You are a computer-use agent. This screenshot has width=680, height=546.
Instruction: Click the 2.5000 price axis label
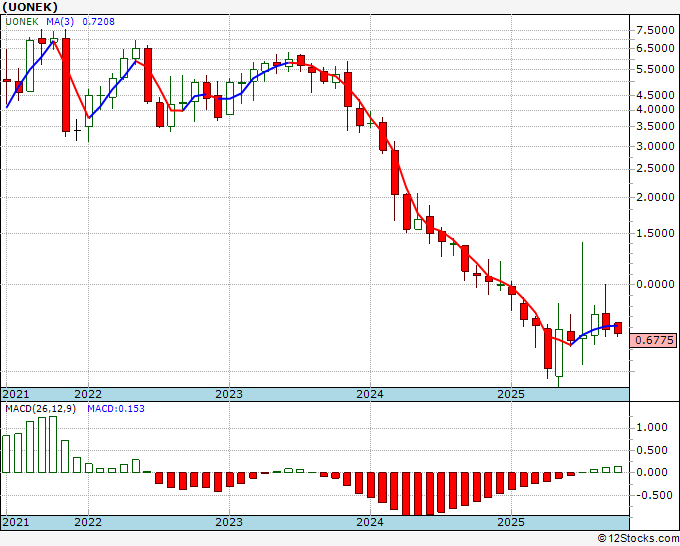pos(655,168)
